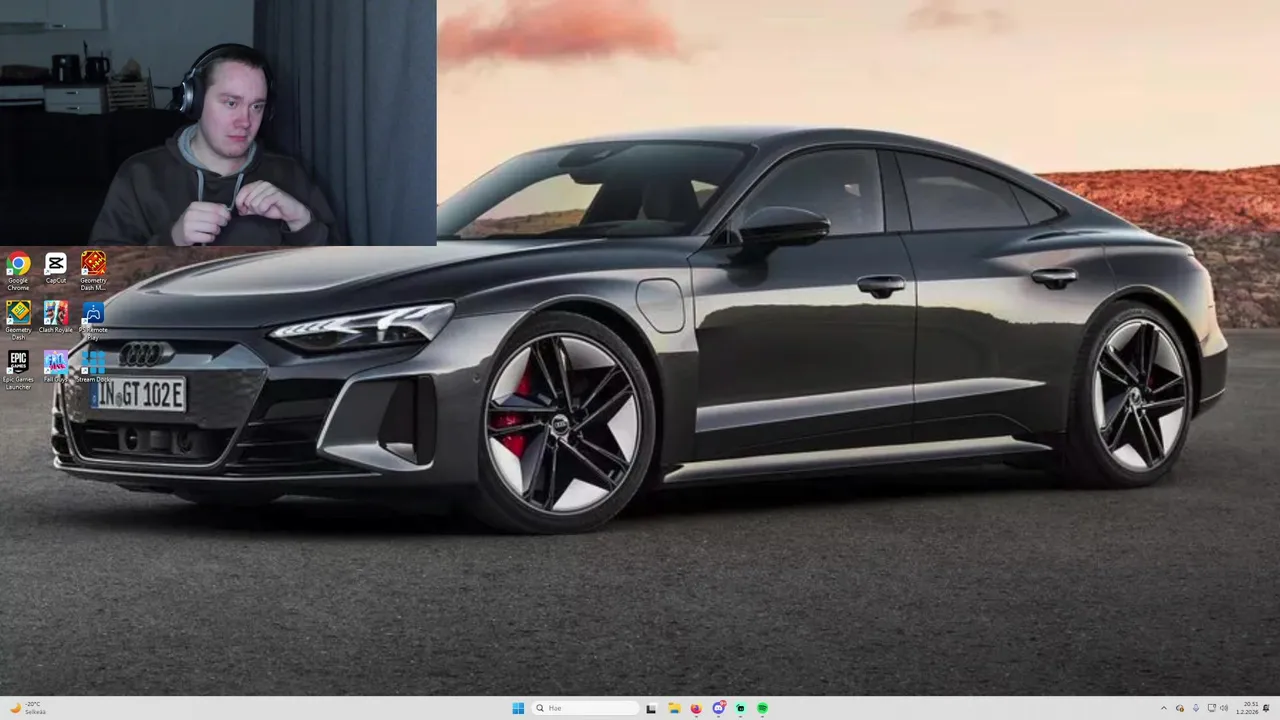1280x720 pixels.
Task: Open the volume tray icon
Action: 1224,708
